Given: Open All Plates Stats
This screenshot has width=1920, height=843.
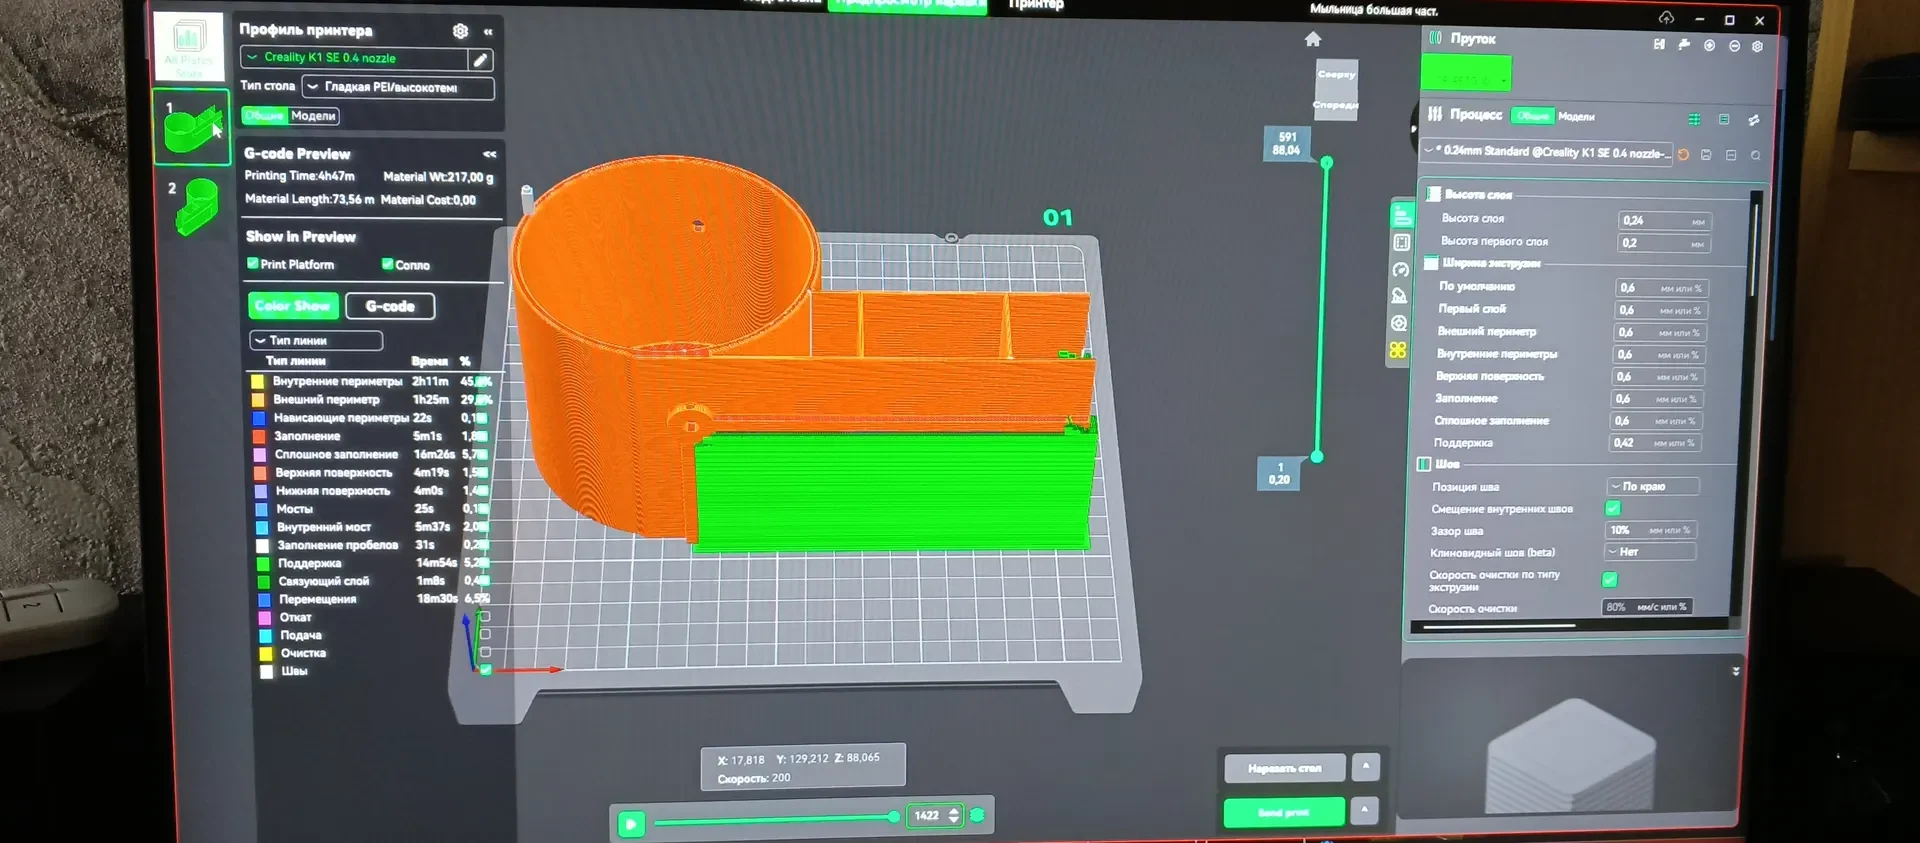Looking at the screenshot, I should coord(189,48).
